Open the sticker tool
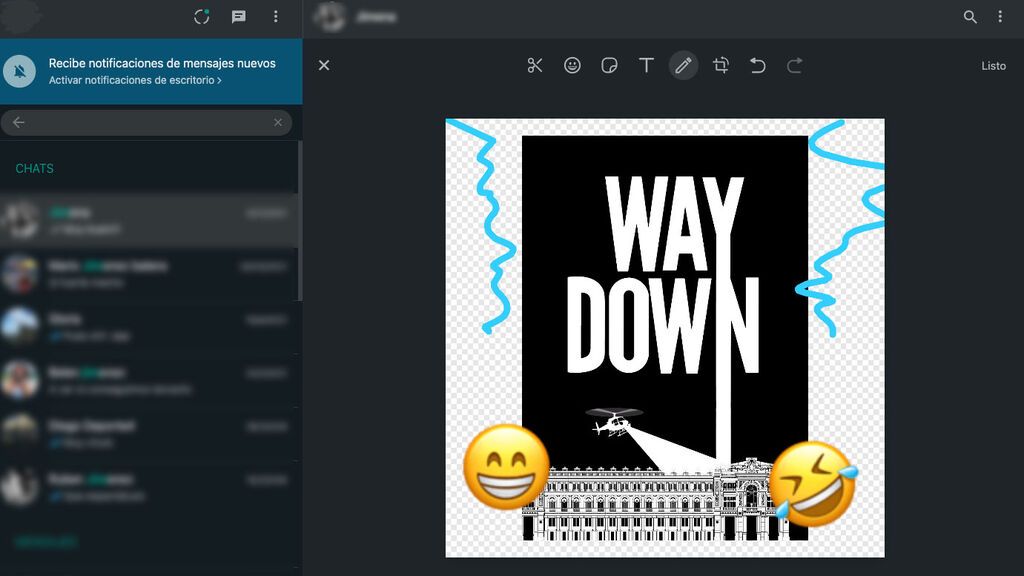This screenshot has width=1024, height=576. tap(609, 65)
